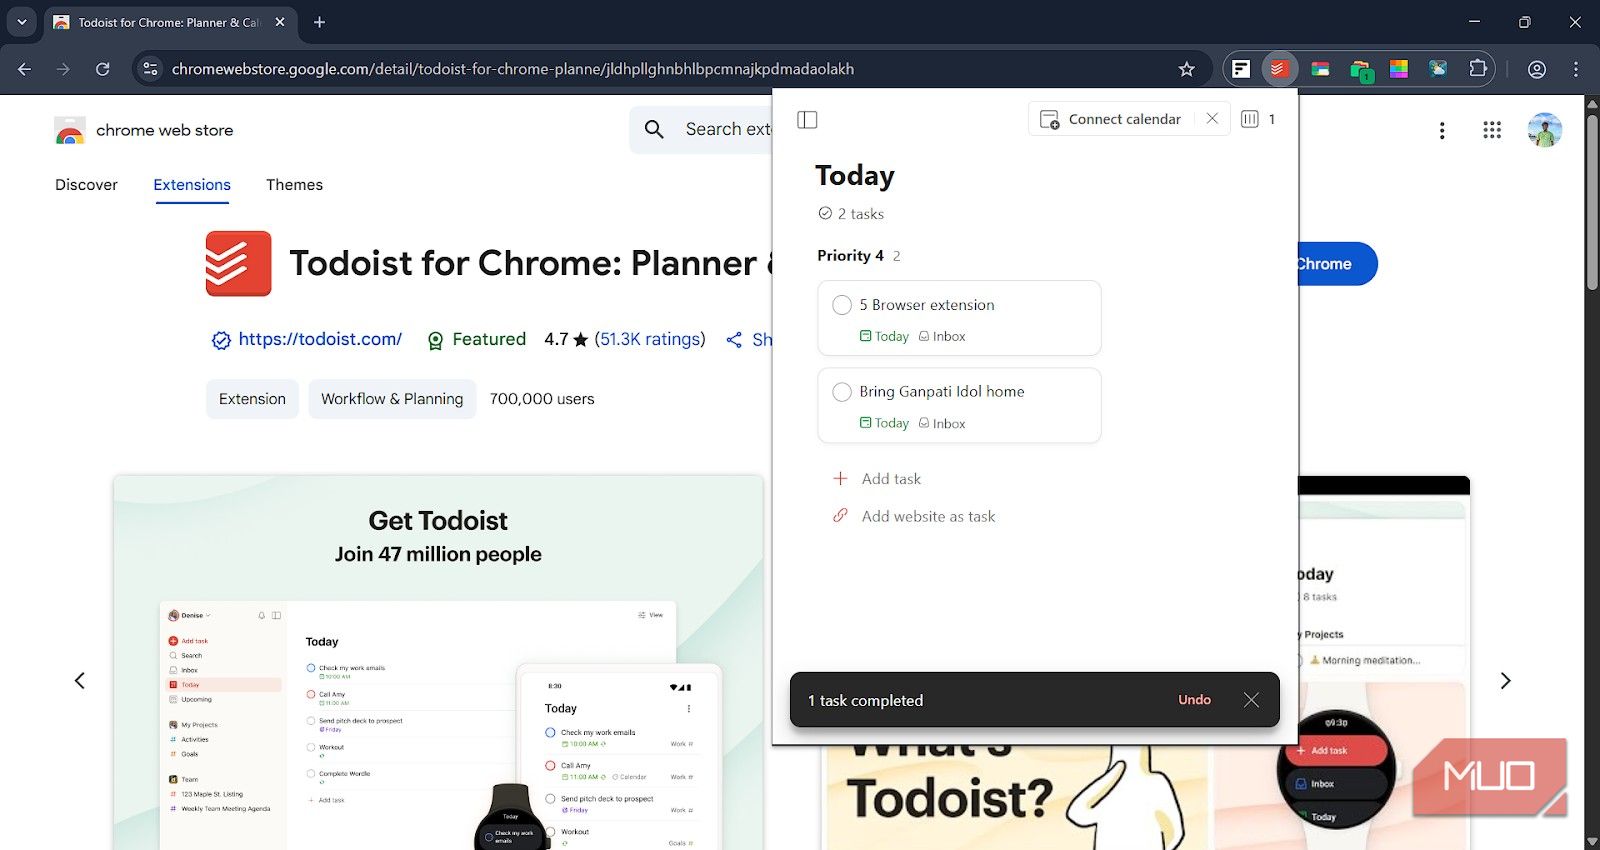Open the board view layout icon
This screenshot has width=1600, height=850.
(x=1250, y=119)
